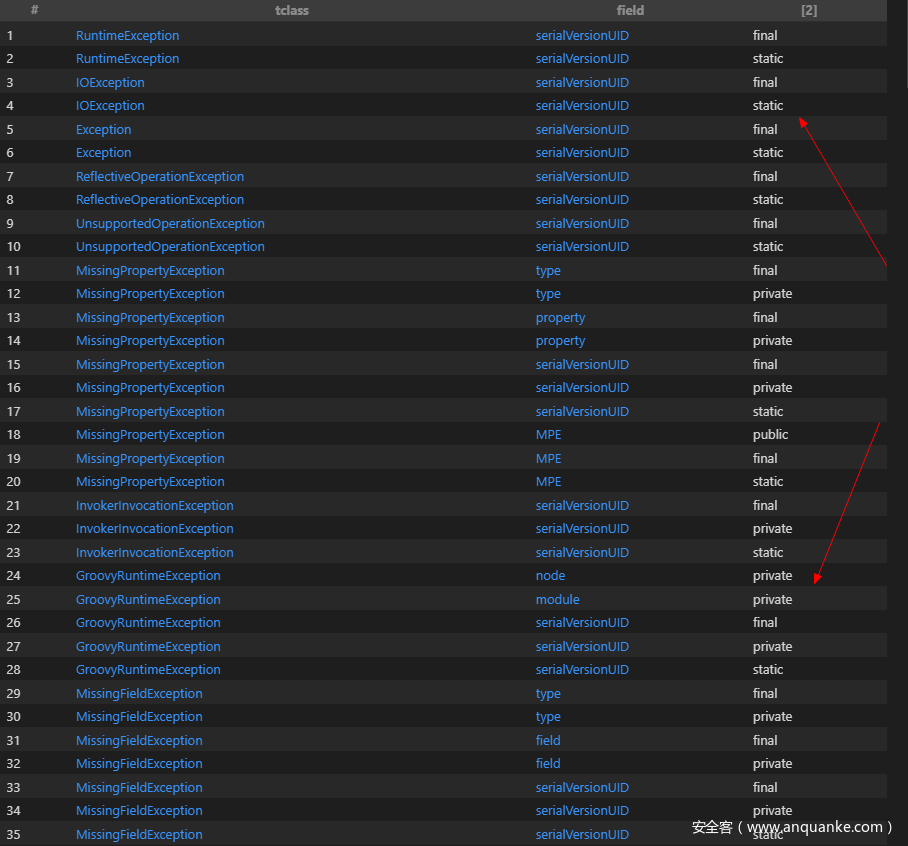Open RuntimeException link in row 1
This screenshot has width=908, height=846.
(x=127, y=35)
